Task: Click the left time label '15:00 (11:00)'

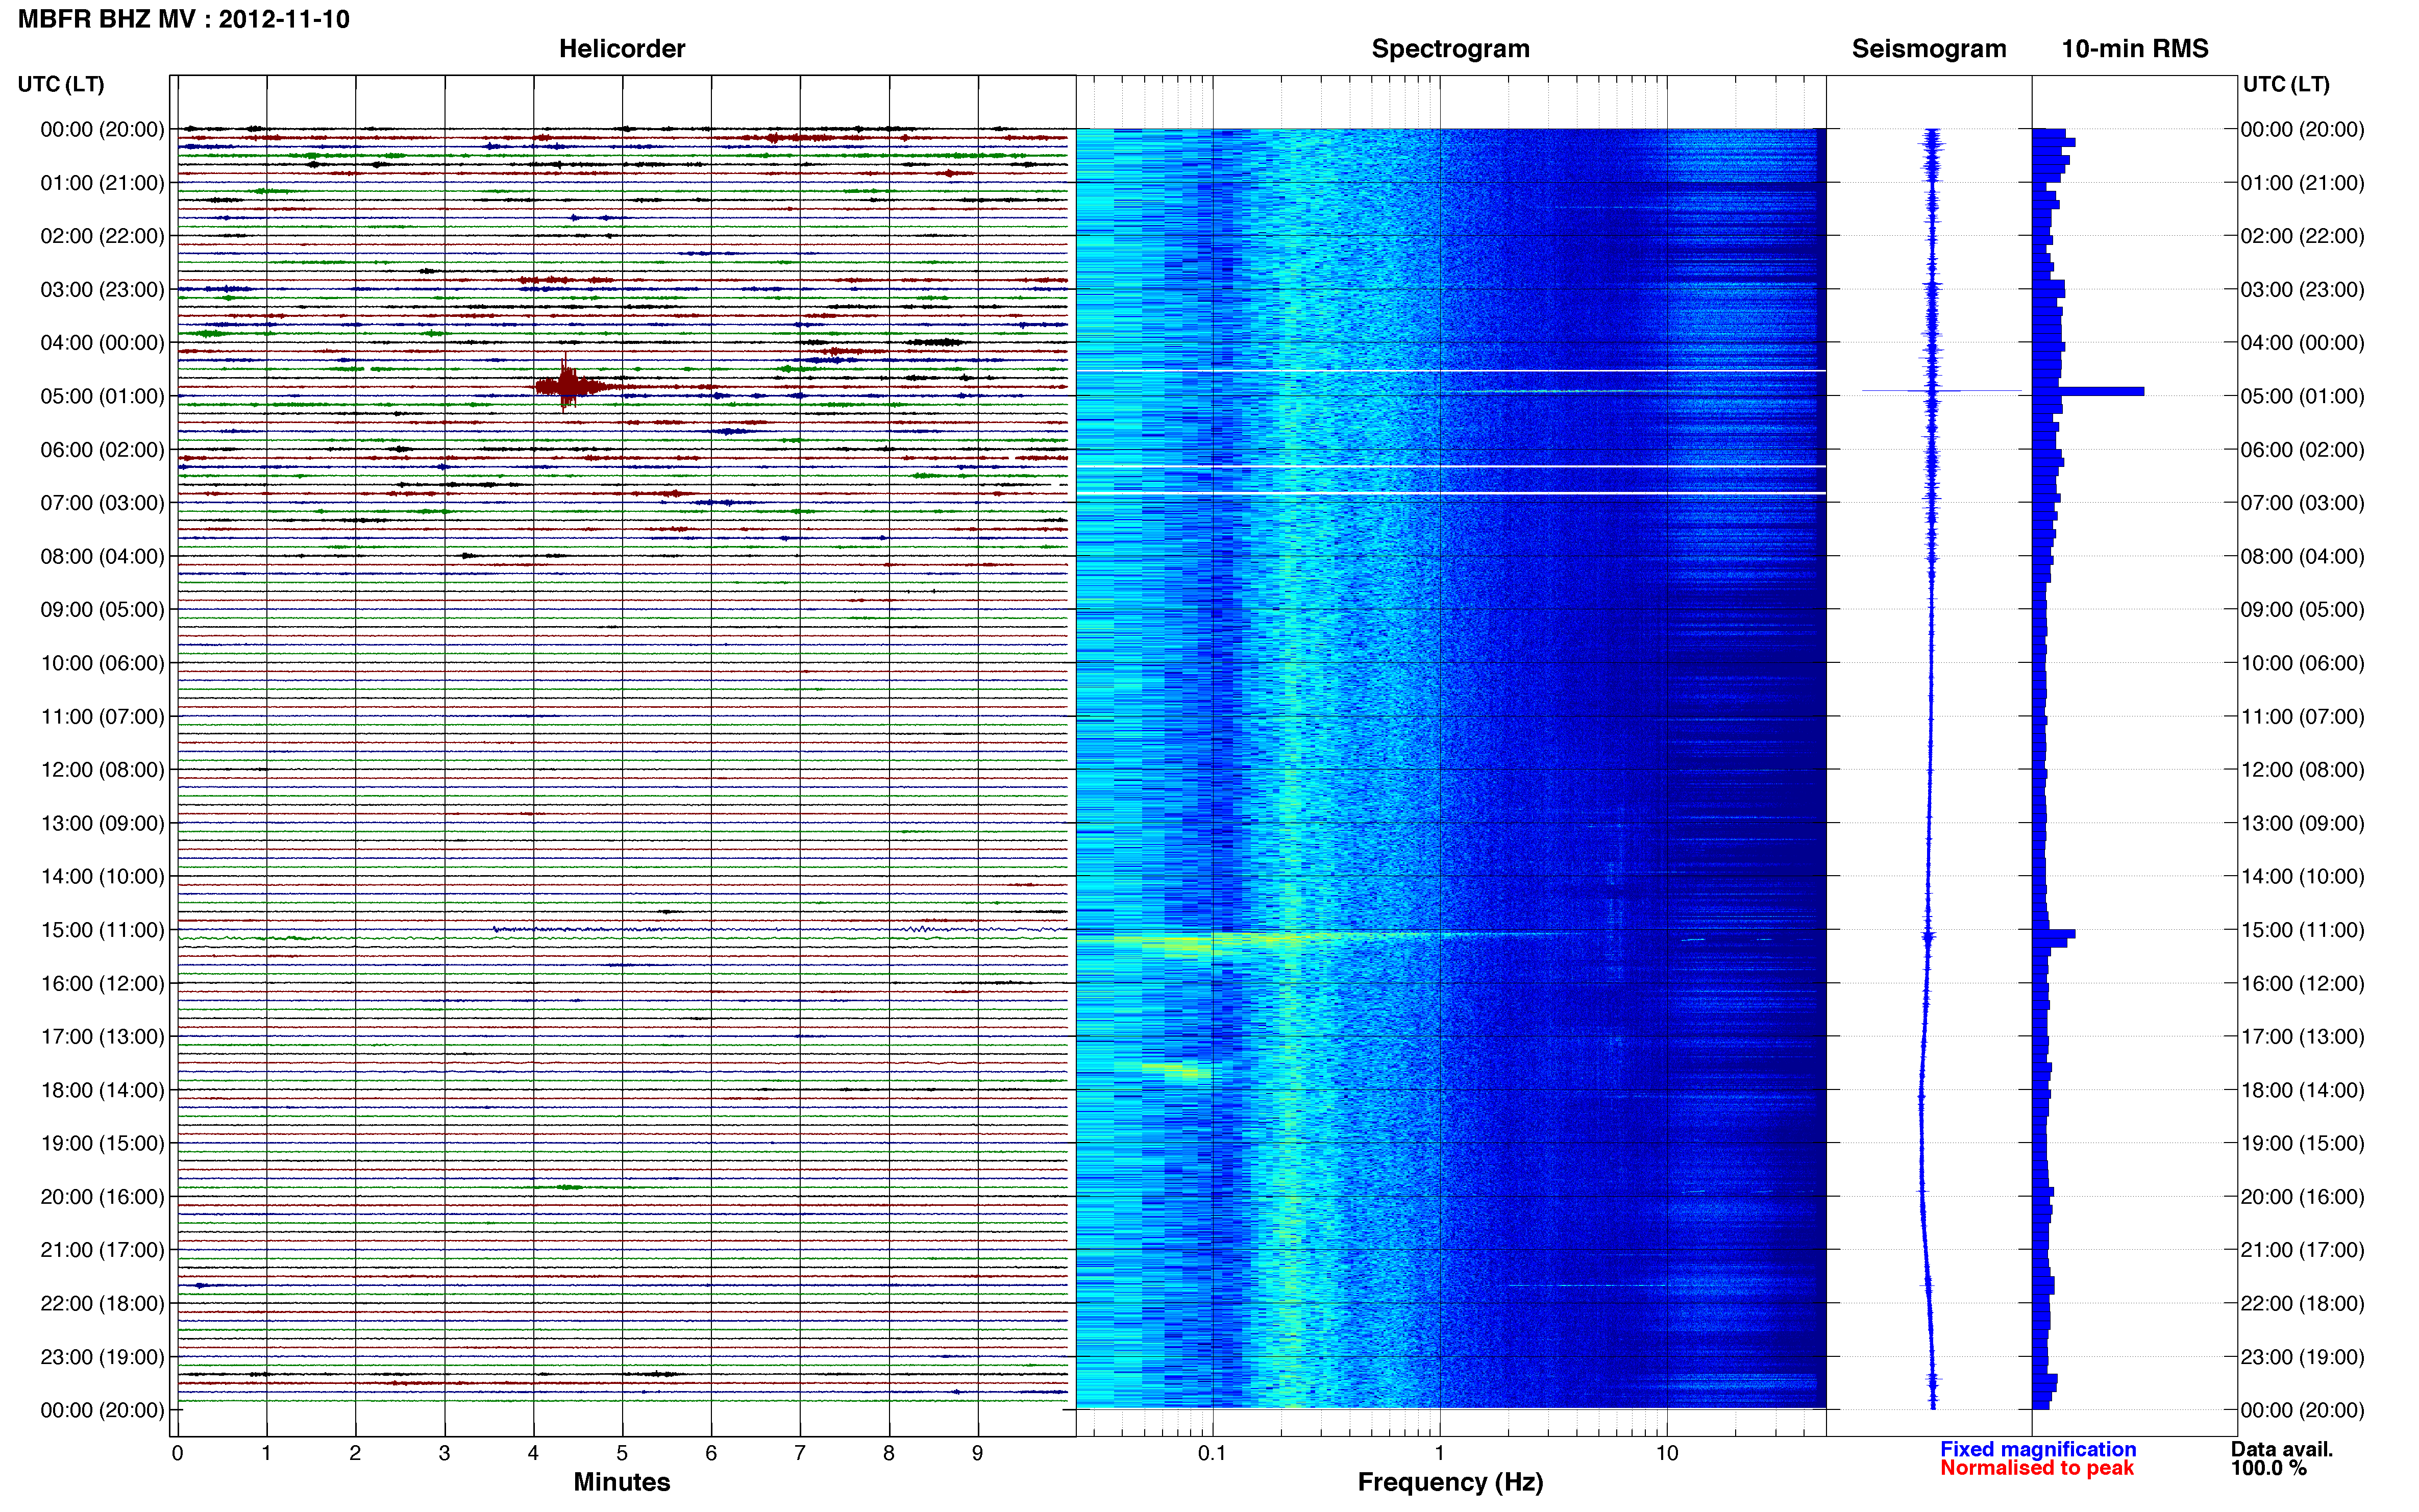Action: point(102,930)
